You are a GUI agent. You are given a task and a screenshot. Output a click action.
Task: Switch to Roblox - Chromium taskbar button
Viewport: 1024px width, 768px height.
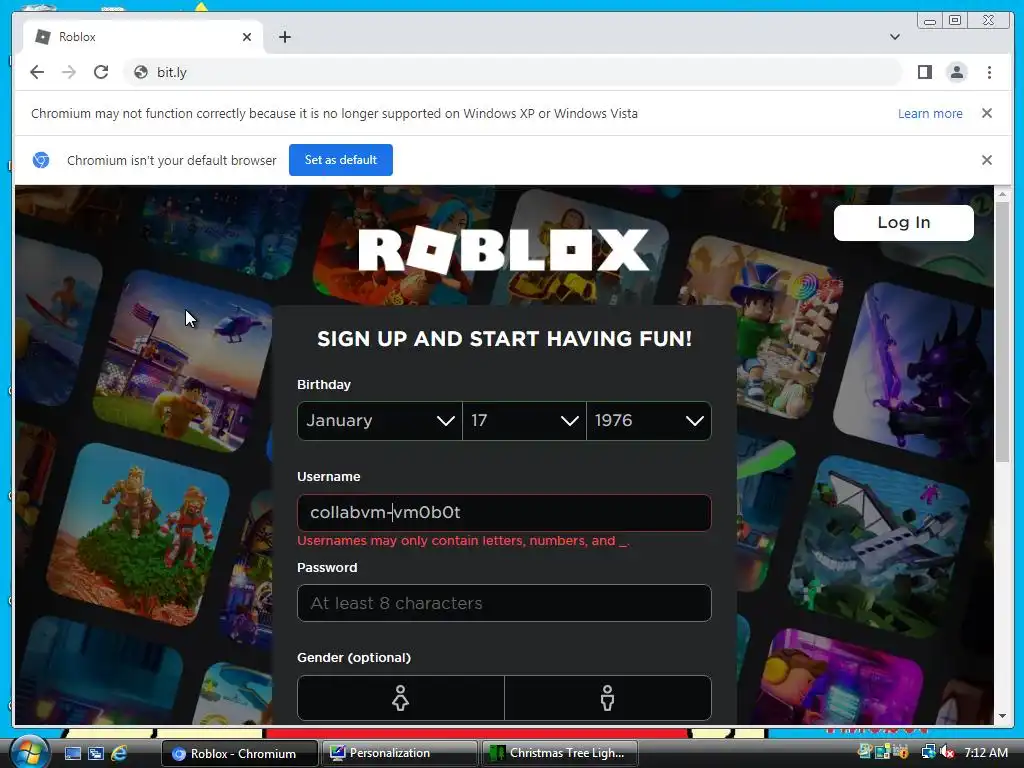(240, 753)
